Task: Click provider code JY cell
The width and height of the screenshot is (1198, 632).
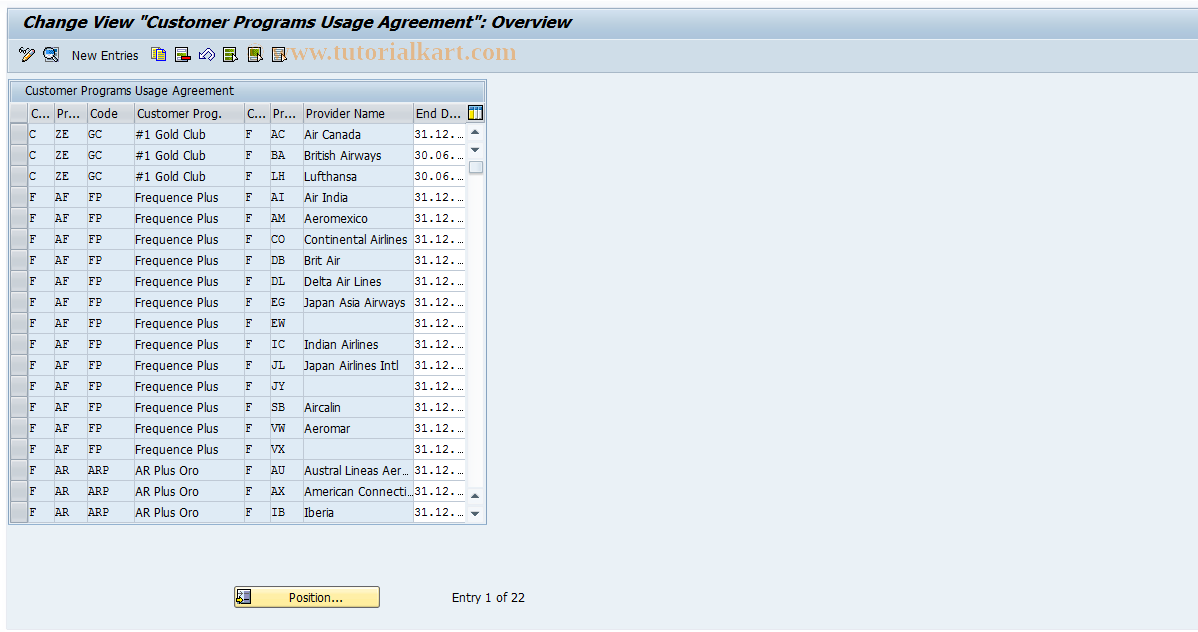Action: (x=286, y=386)
